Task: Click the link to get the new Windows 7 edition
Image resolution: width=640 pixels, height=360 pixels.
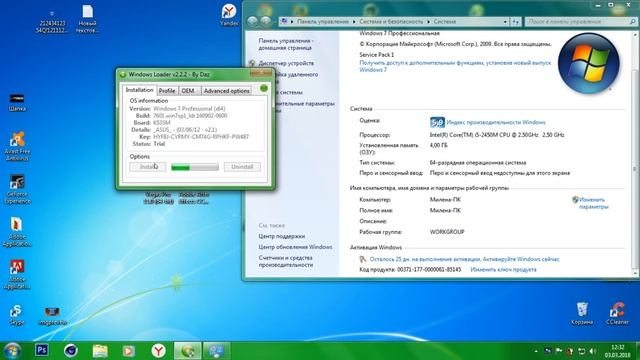Action: (x=455, y=66)
